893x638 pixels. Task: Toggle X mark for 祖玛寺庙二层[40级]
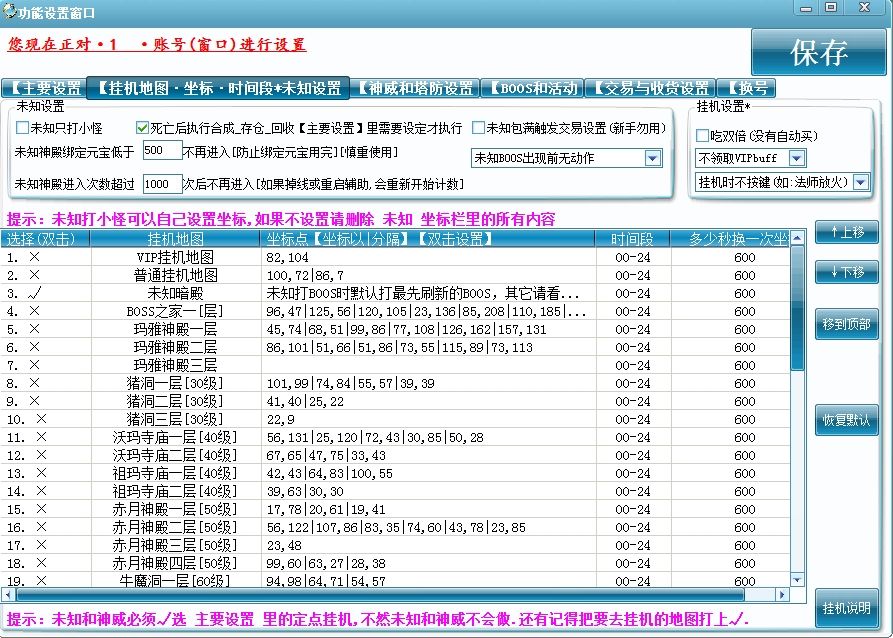coord(41,491)
